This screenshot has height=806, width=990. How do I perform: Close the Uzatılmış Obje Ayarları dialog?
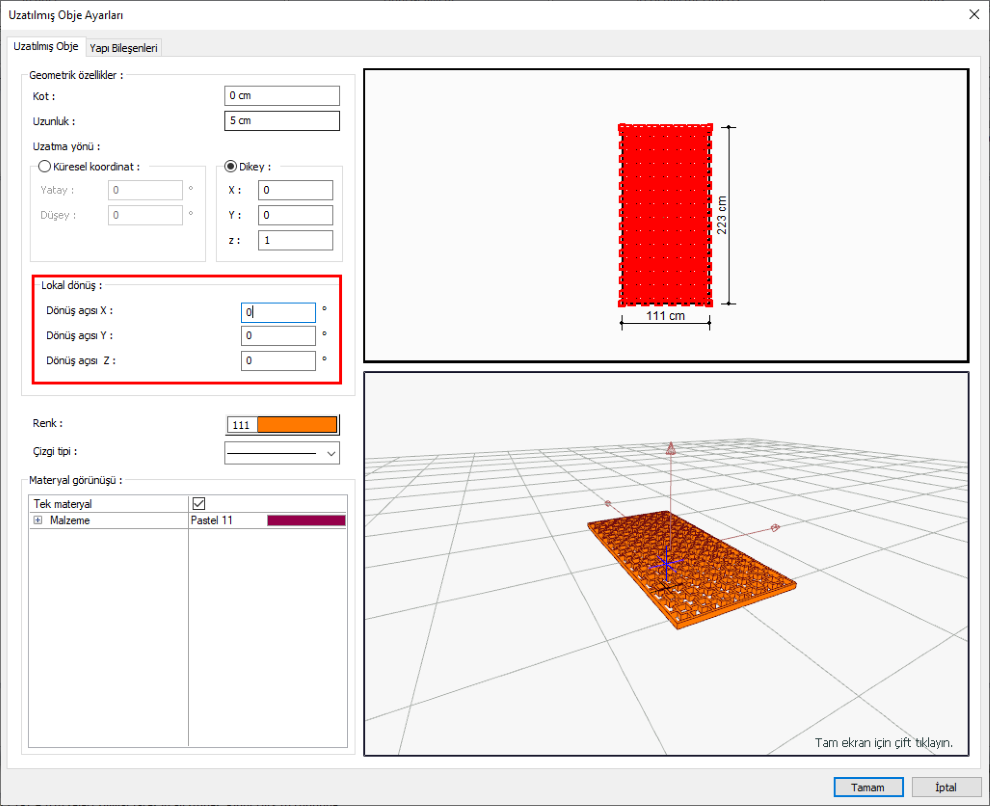[x=973, y=14]
